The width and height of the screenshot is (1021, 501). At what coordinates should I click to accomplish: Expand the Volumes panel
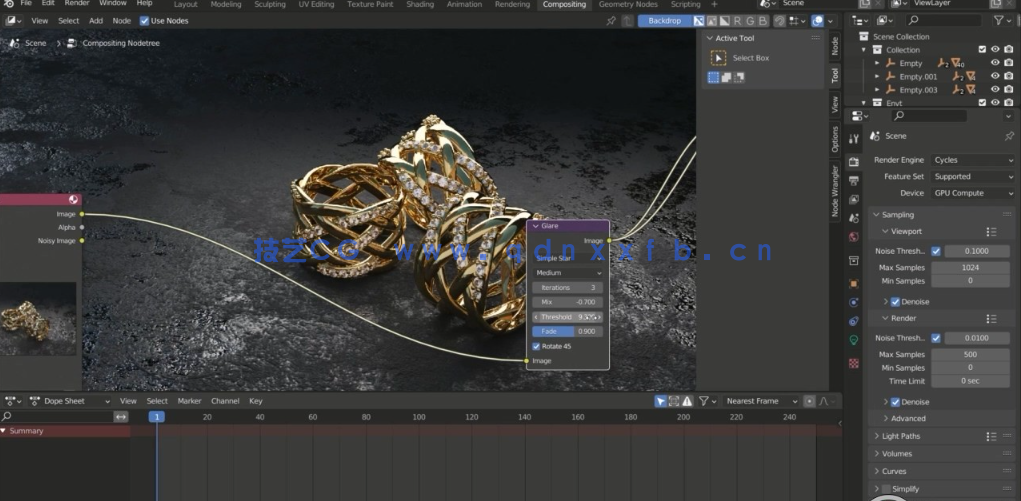876,454
